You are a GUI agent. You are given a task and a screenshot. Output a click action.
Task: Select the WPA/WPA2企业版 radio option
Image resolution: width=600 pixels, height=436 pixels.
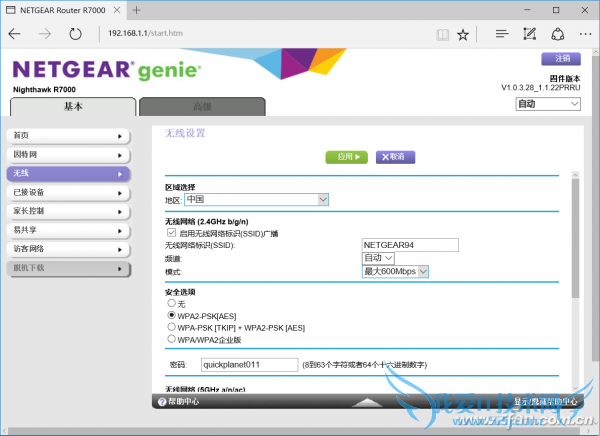coord(171,339)
